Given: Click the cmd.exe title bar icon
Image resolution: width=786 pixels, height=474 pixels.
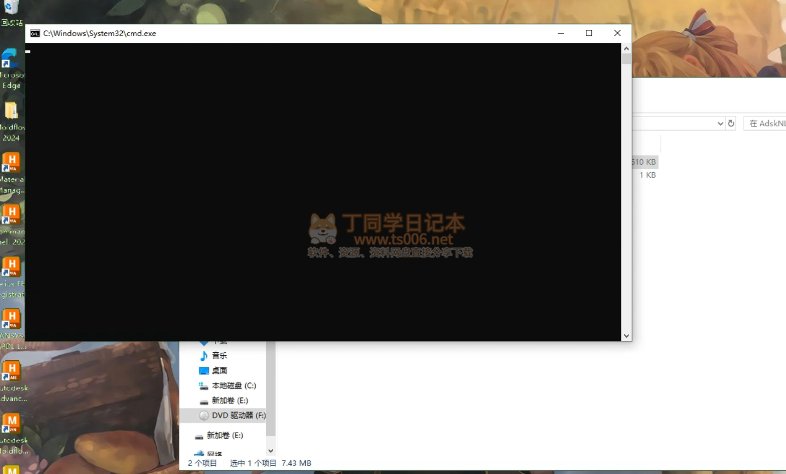Looking at the screenshot, I should pos(34,33).
